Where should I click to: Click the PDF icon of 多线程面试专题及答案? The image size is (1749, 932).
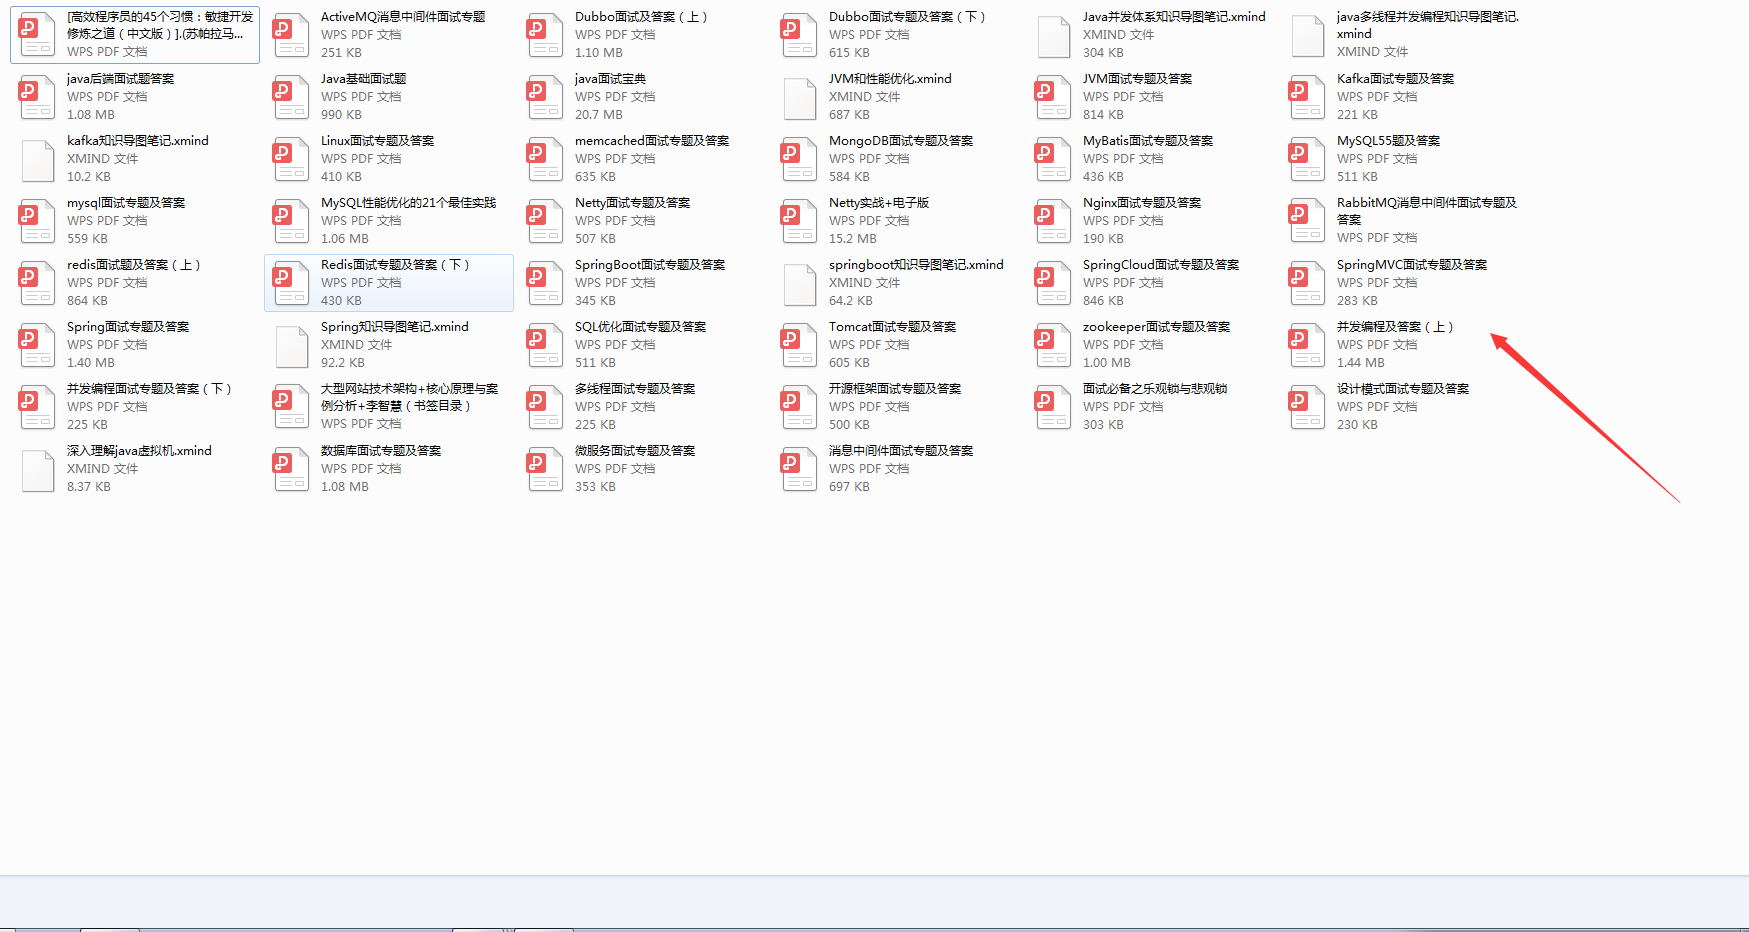click(545, 407)
